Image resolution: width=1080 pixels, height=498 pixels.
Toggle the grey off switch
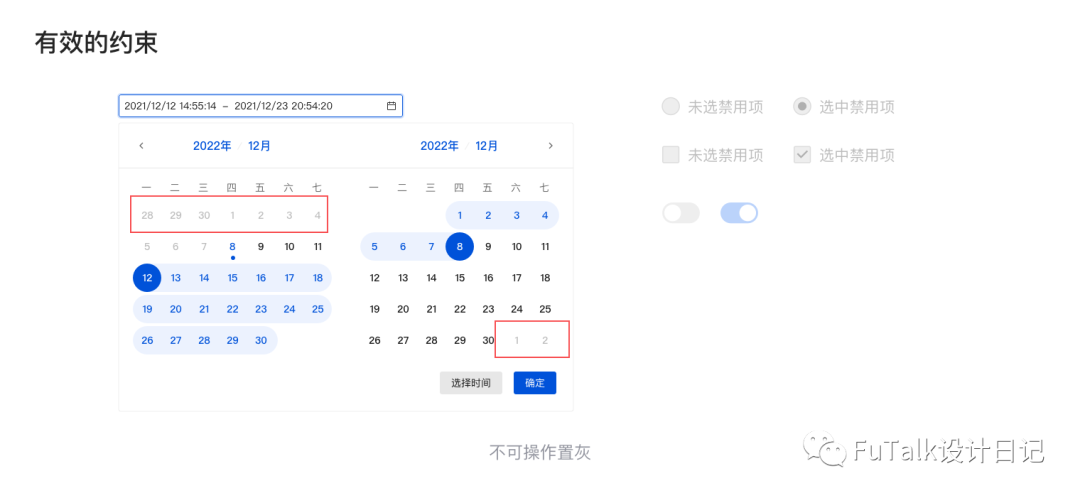click(681, 213)
